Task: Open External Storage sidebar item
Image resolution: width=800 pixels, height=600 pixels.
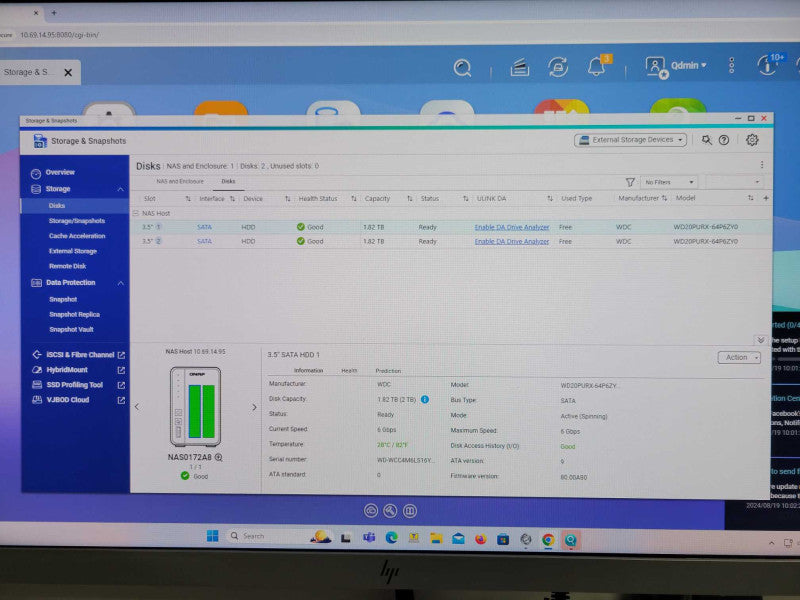Action: pyautogui.click(x=72, y=251)
